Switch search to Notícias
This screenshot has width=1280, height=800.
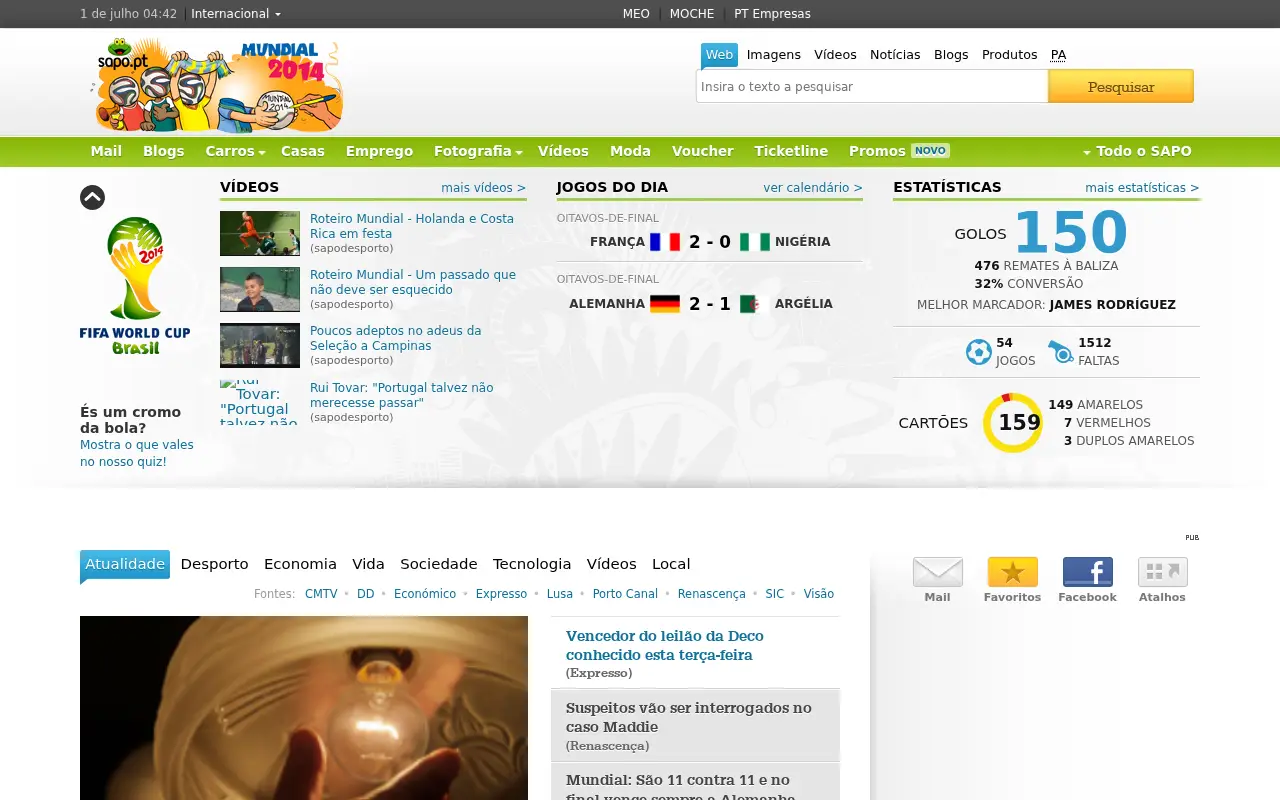click(895, 55)
